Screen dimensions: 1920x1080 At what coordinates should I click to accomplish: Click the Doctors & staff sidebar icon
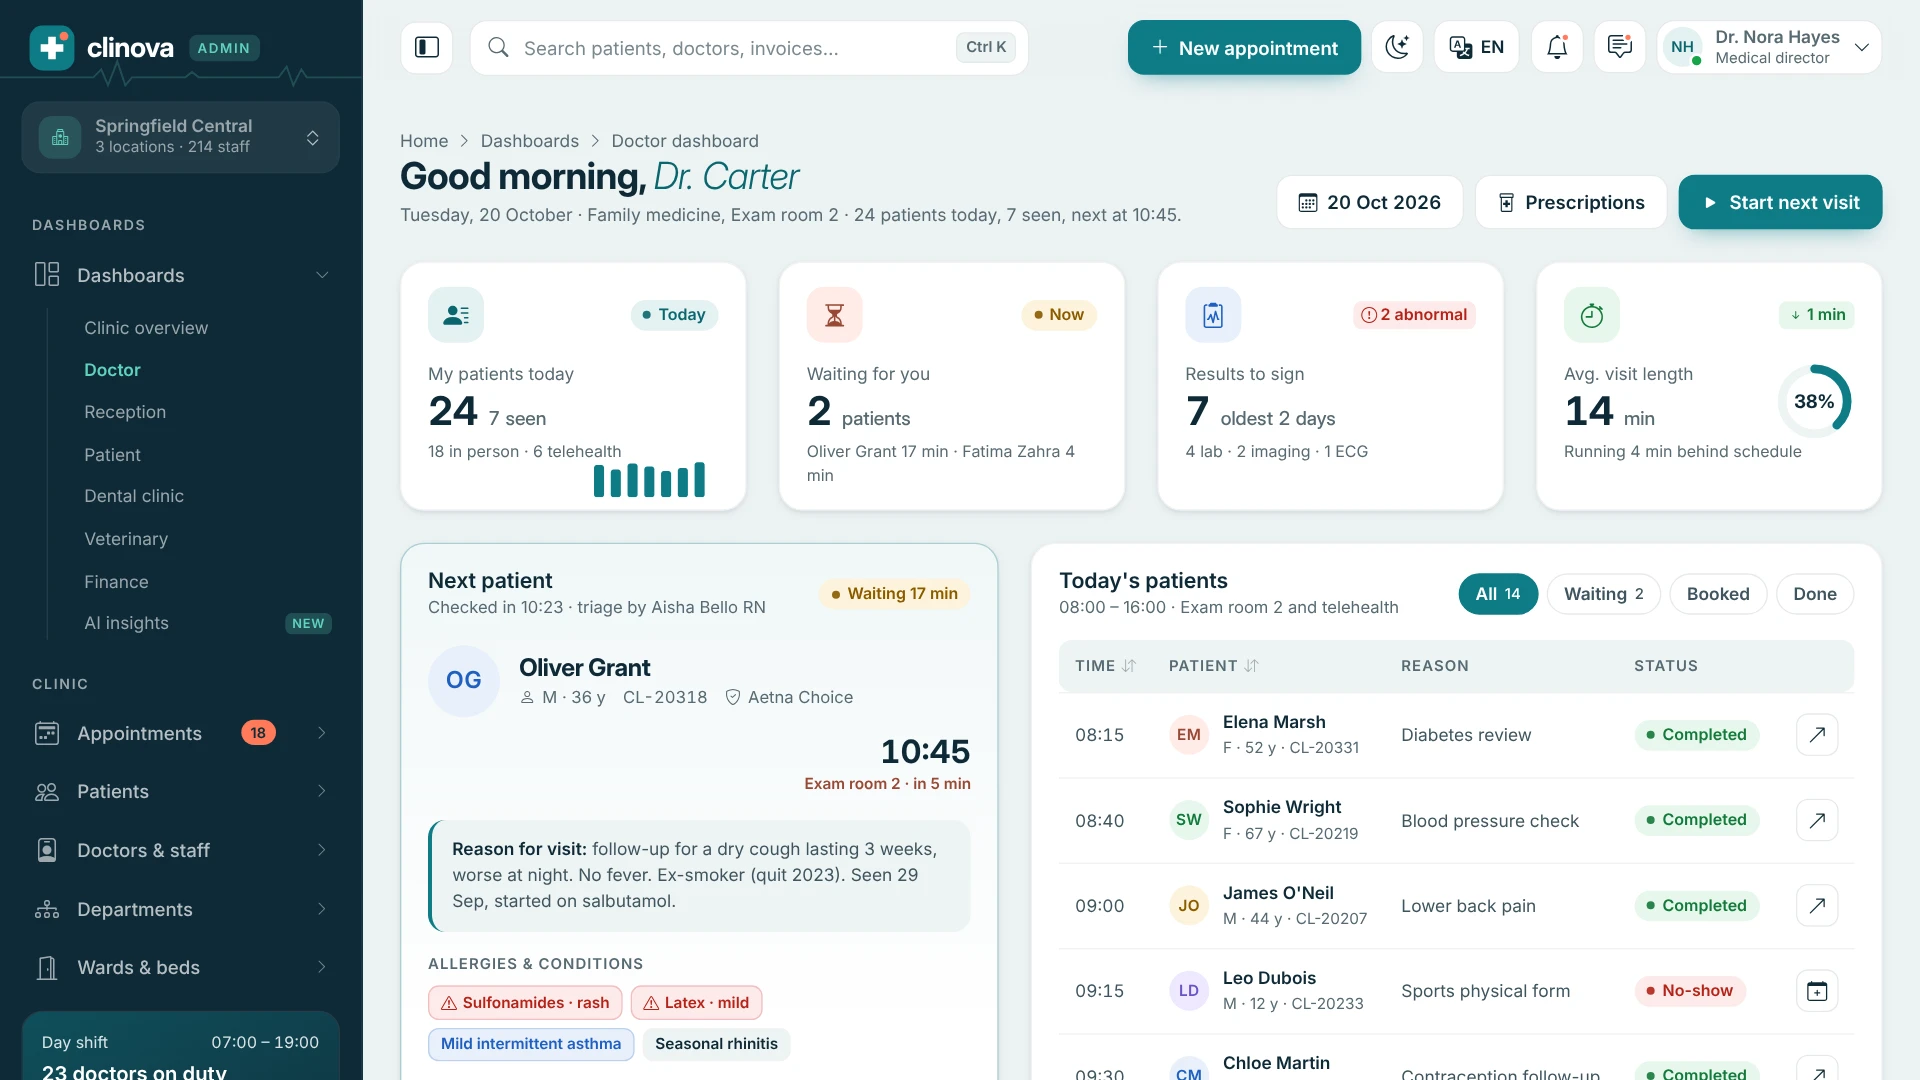47,850
